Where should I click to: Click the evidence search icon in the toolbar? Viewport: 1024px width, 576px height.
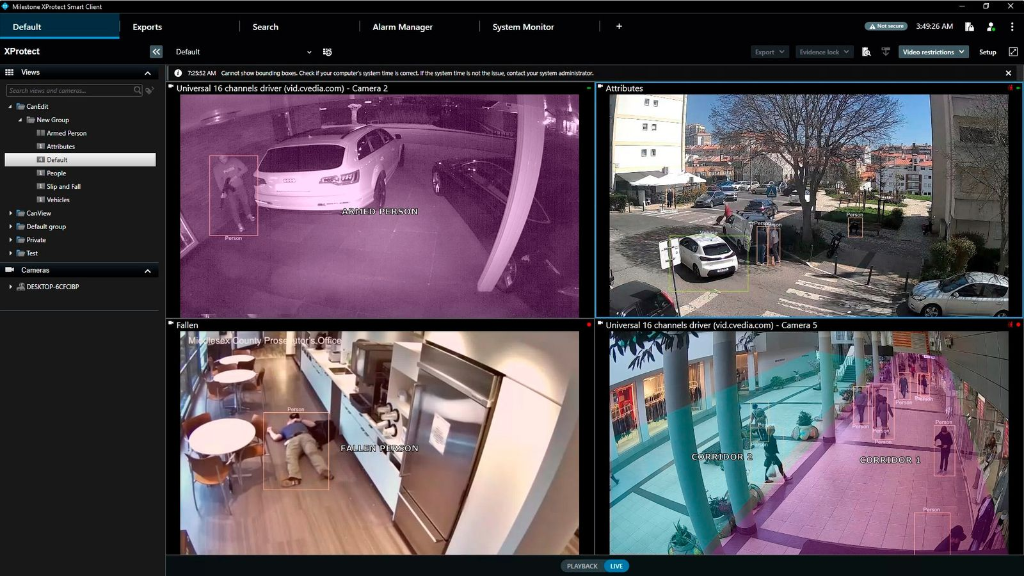click(x=865, y=50)
